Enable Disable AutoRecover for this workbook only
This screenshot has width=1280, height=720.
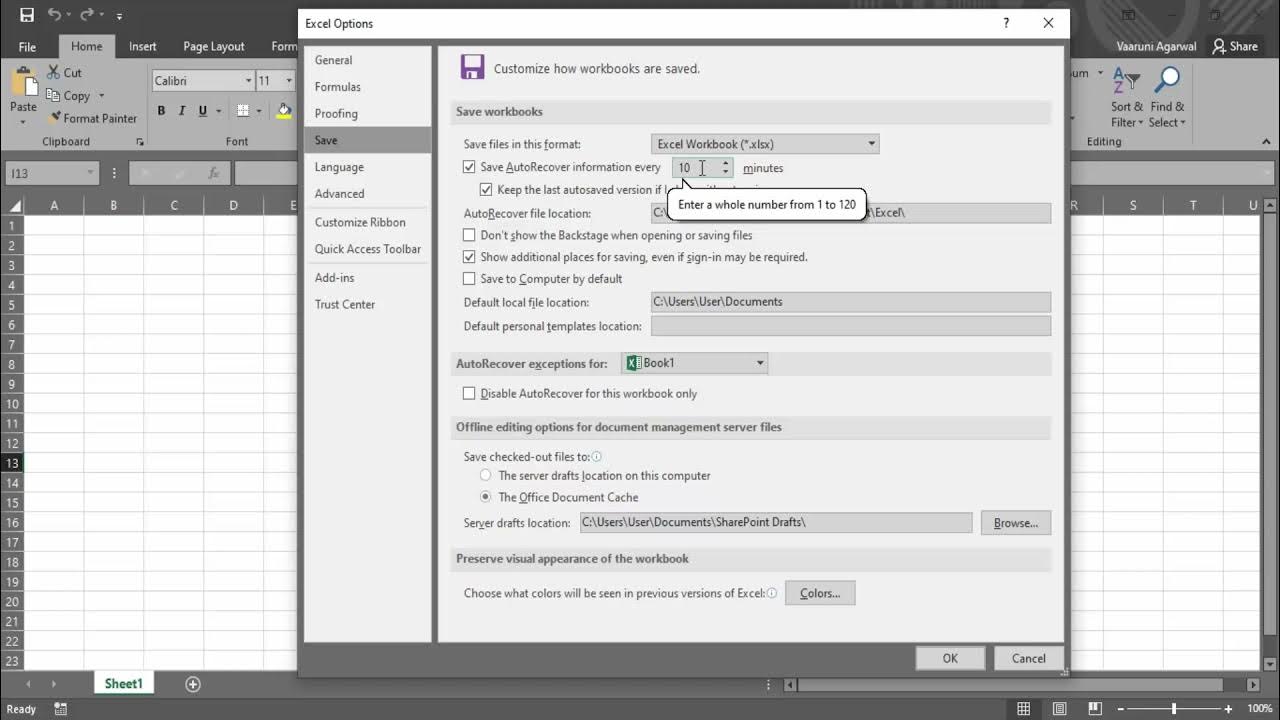click(x=469, y=393)
